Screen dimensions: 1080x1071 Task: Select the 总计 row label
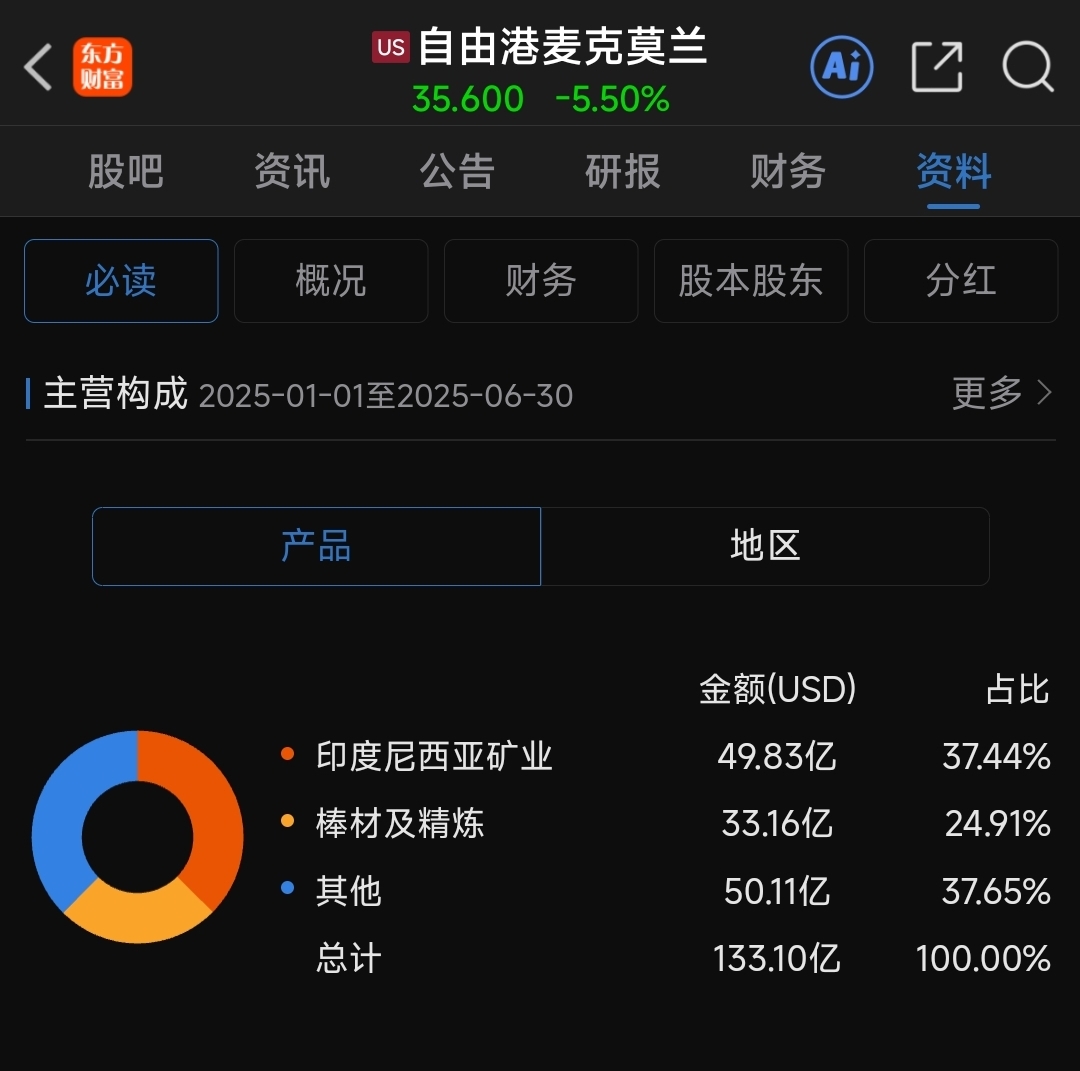click(x=349, y=958)
